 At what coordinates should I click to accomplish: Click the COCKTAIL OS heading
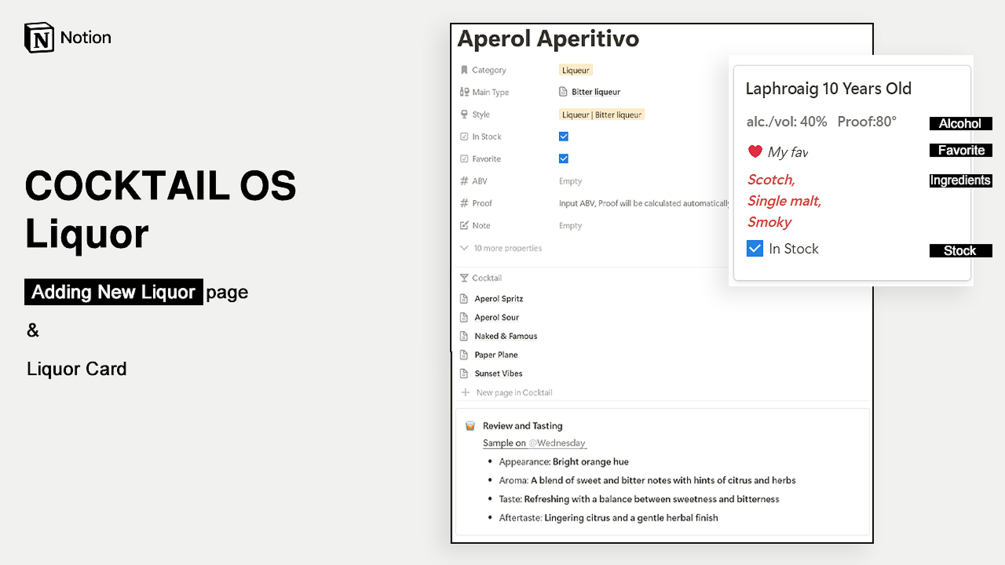(x=160, y=186)
